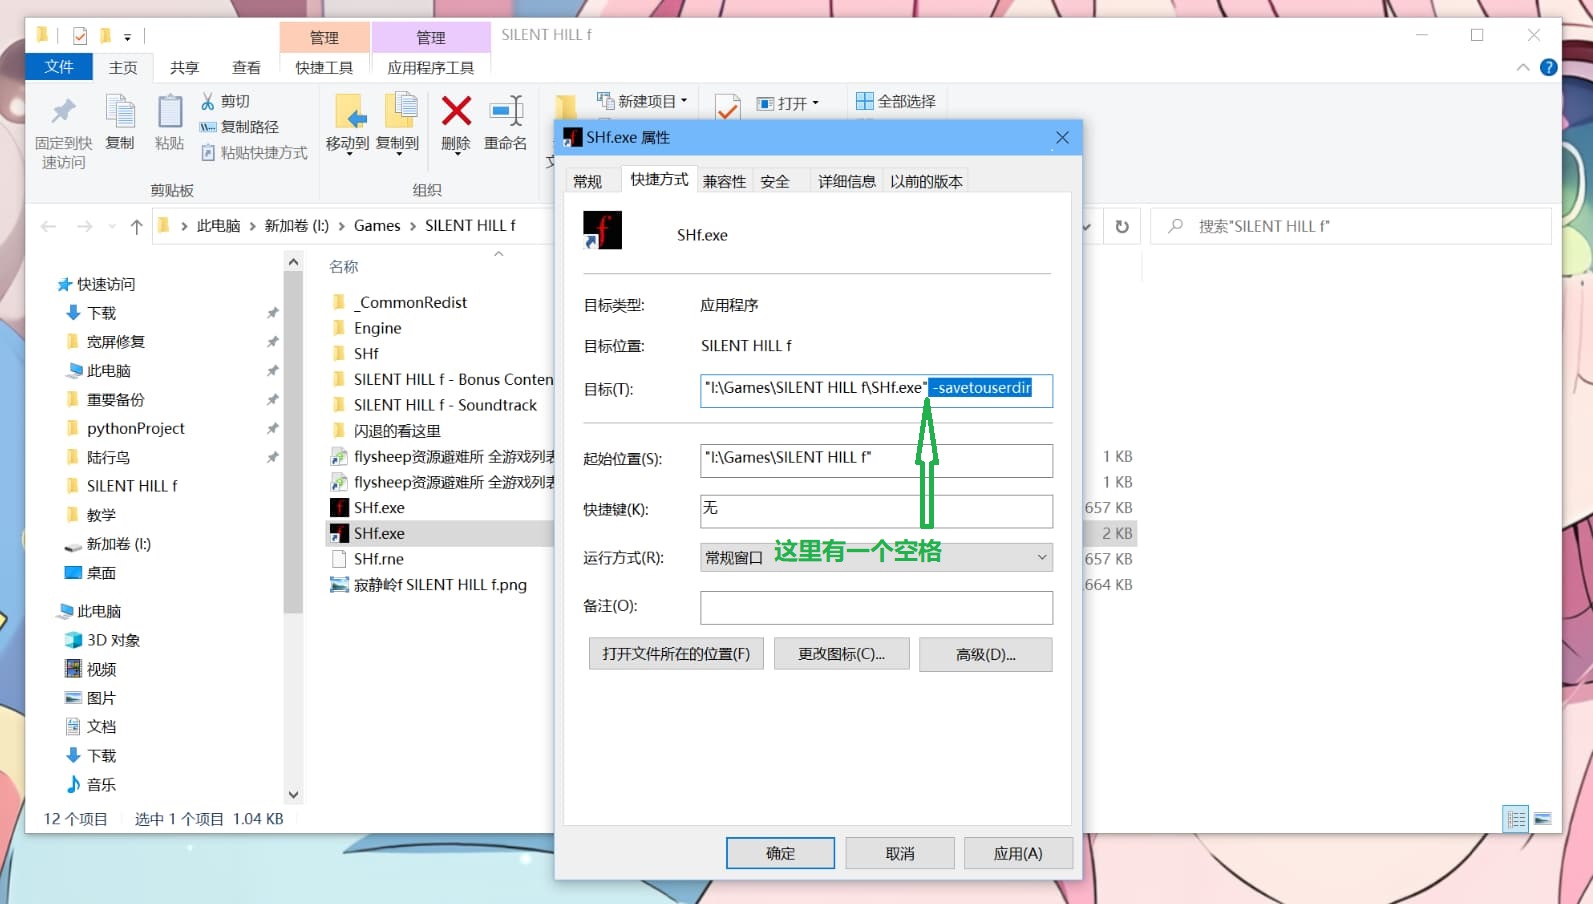Click Games in address breadcrumb
The height and width of the screenshot is (904, 1593).
[377, 226]
